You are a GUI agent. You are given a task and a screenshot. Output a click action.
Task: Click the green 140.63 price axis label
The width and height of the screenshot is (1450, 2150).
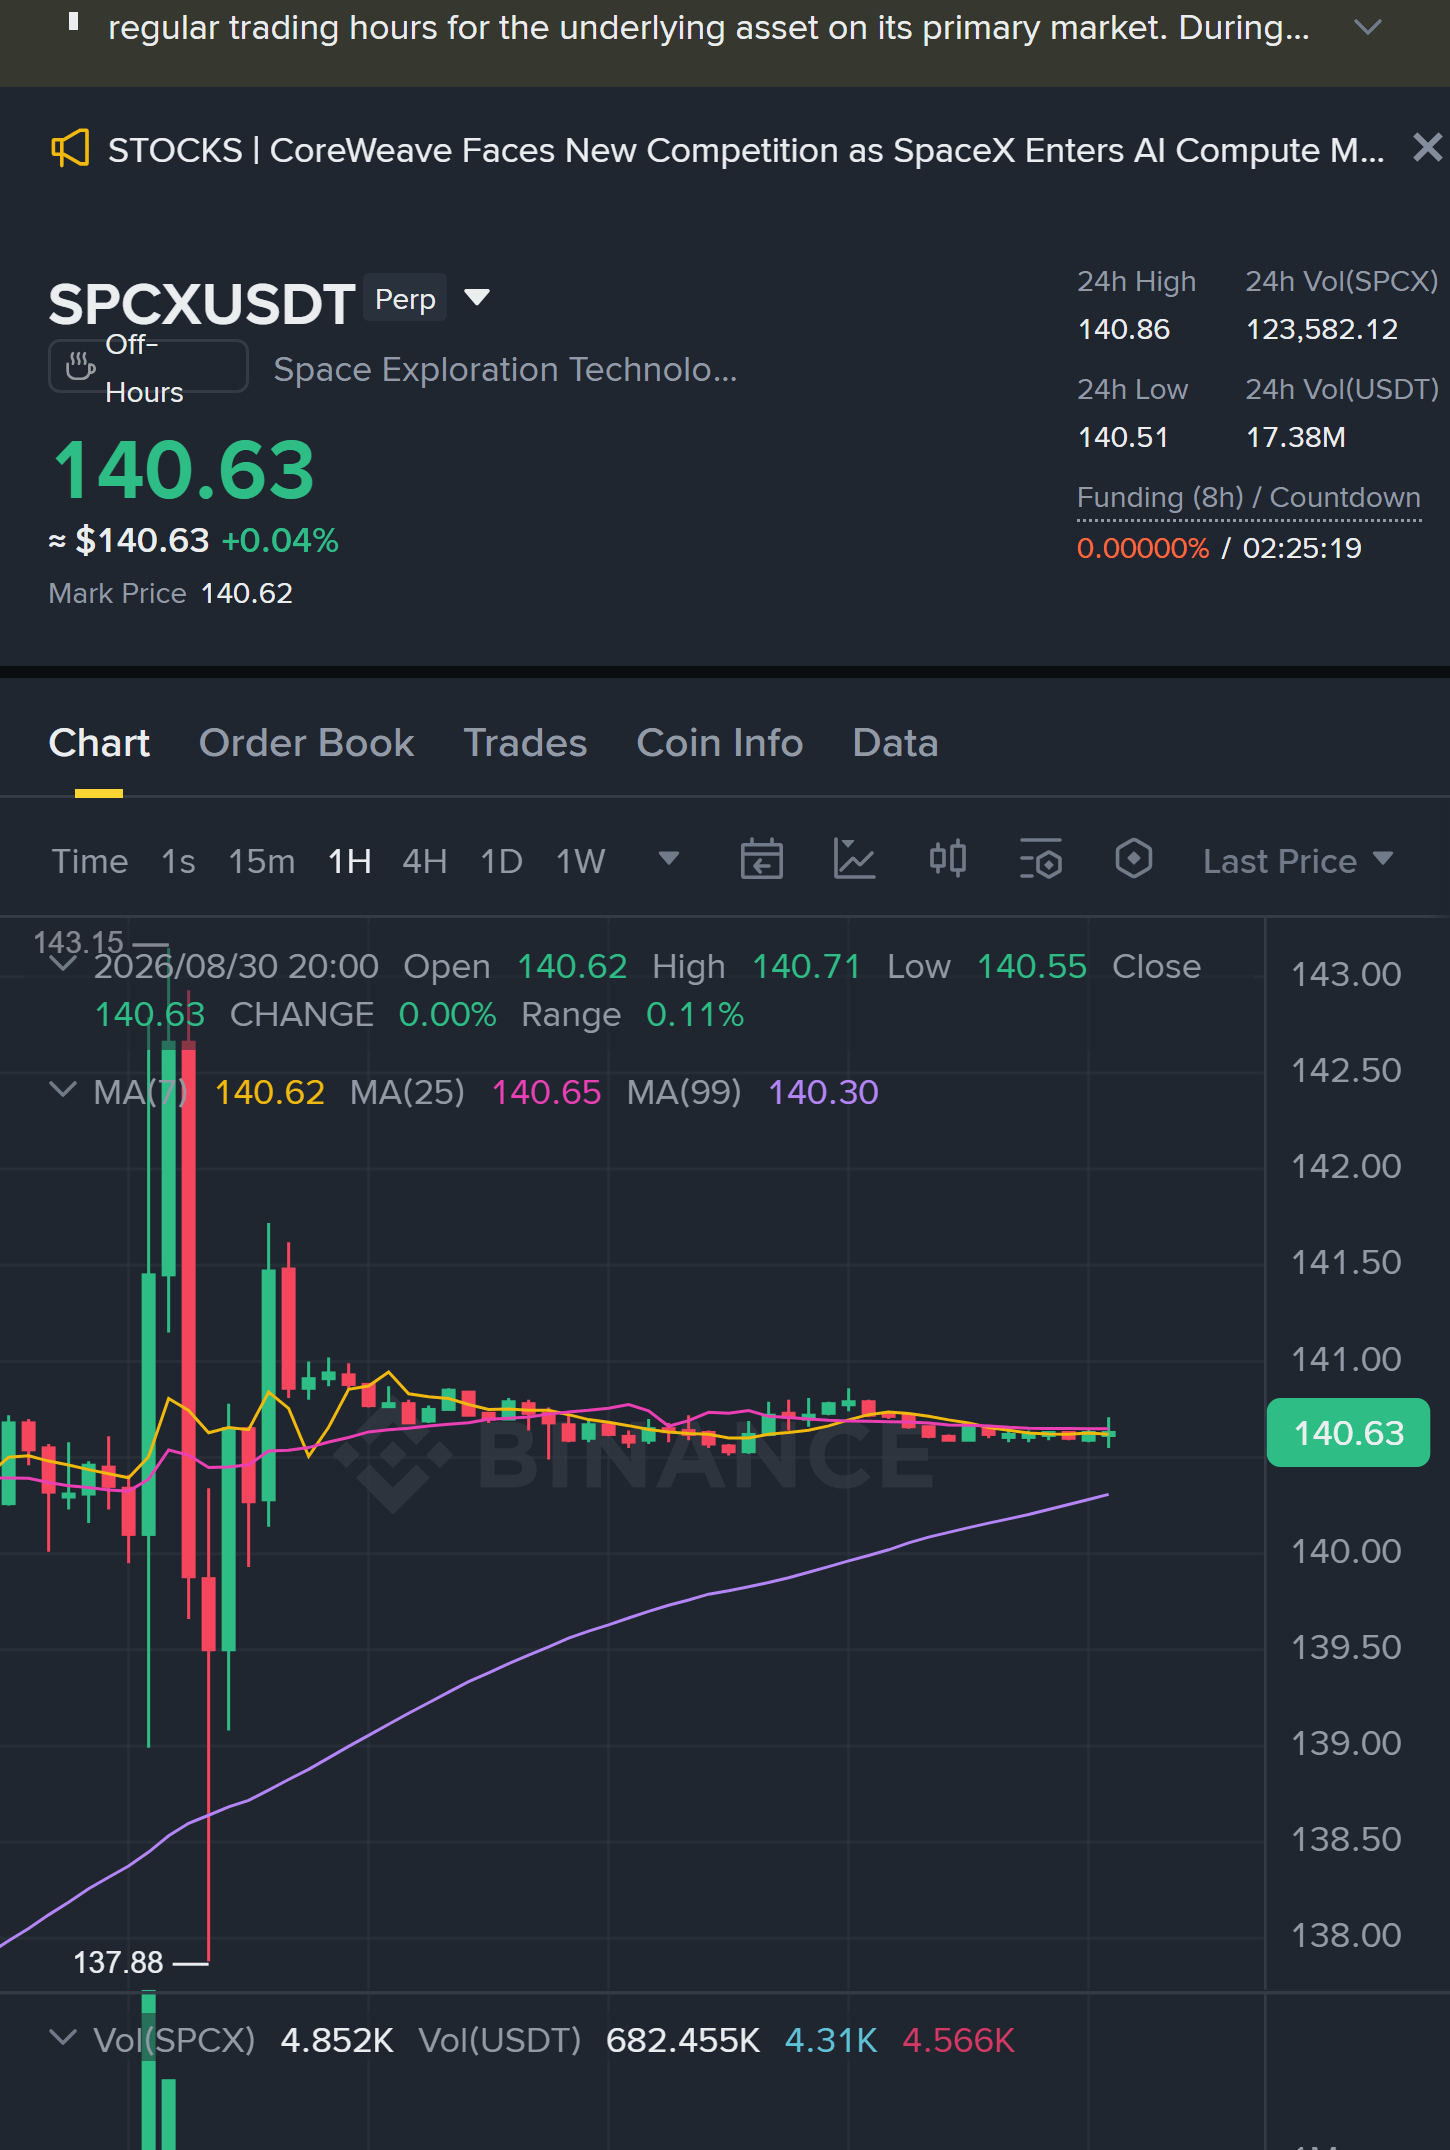(x=1348, y=1433)
